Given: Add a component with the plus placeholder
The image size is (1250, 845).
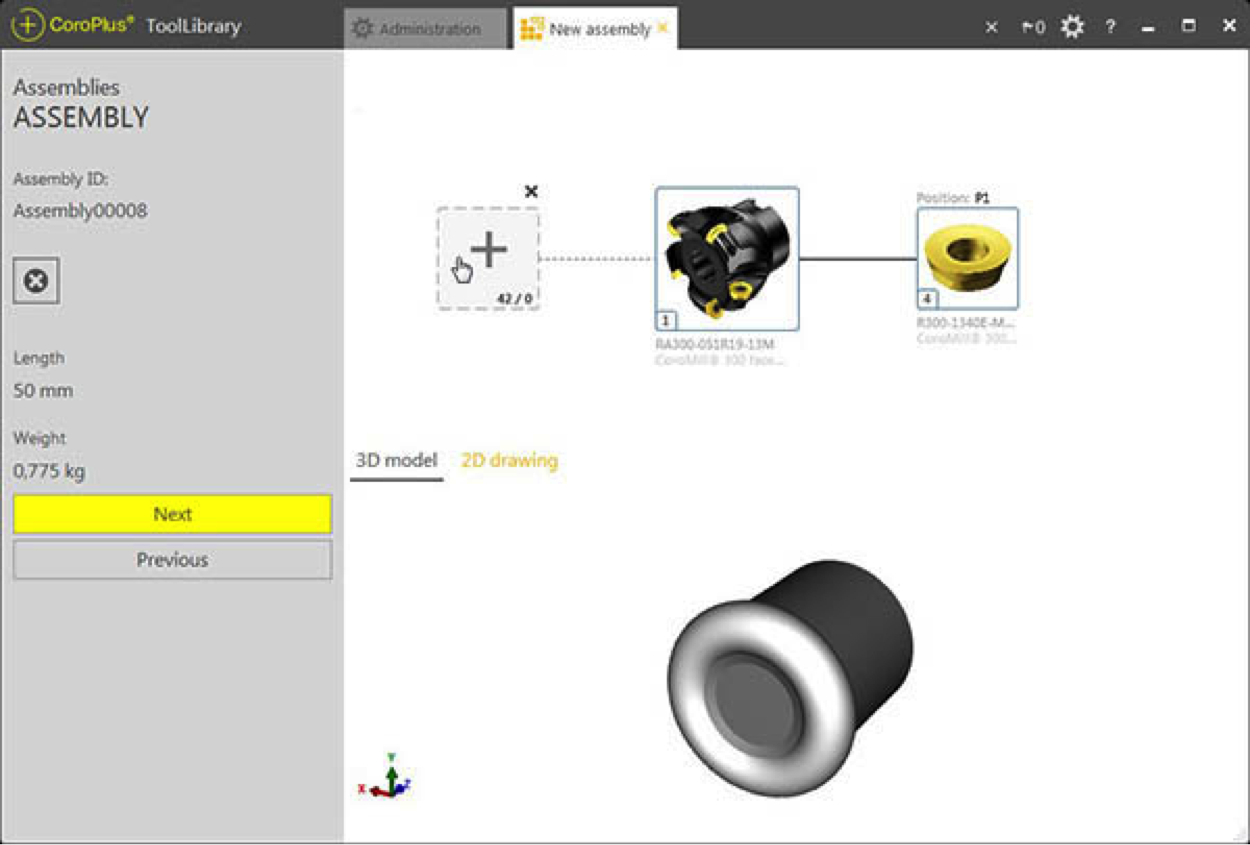Looking at the screenshot, I should (488, 258).
